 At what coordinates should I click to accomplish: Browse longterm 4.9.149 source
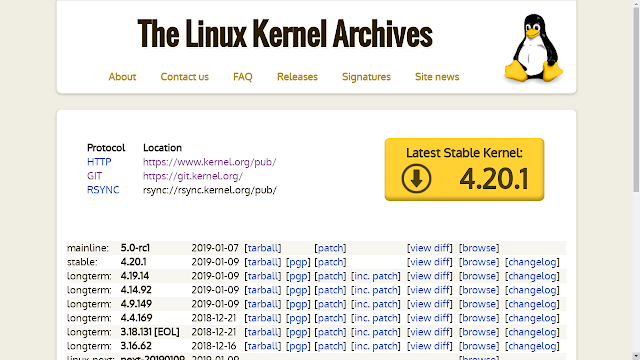click(479, 304)
